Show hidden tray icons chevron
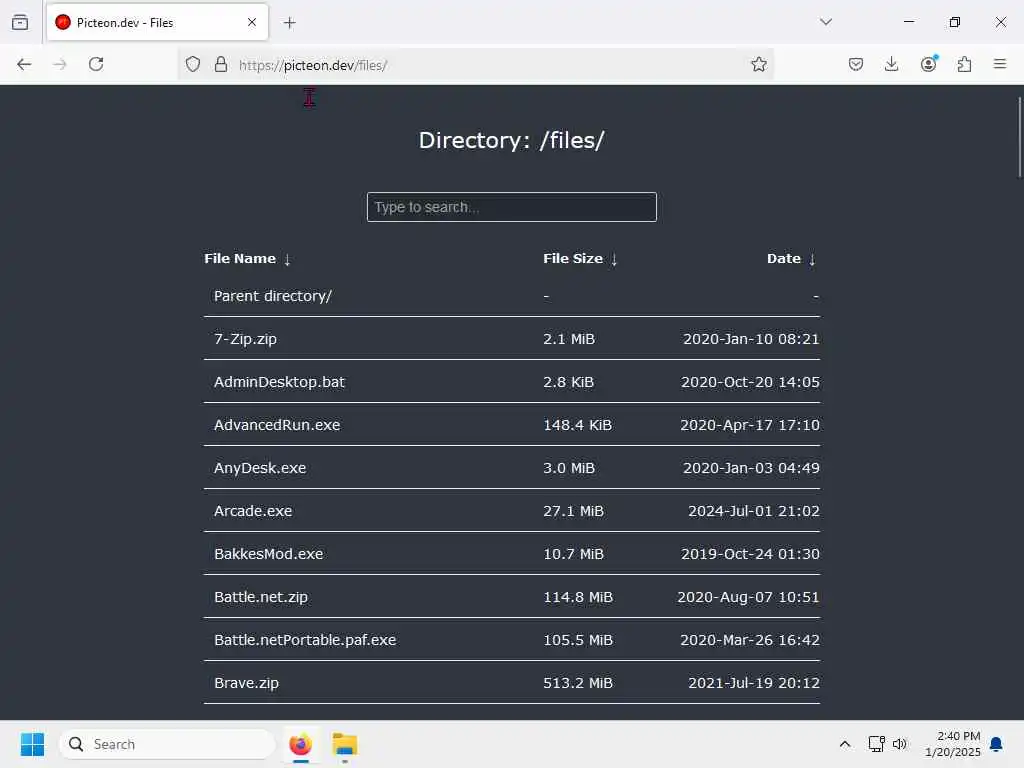This screenshot has width=1024, height=768. click(x=844, y=744)
